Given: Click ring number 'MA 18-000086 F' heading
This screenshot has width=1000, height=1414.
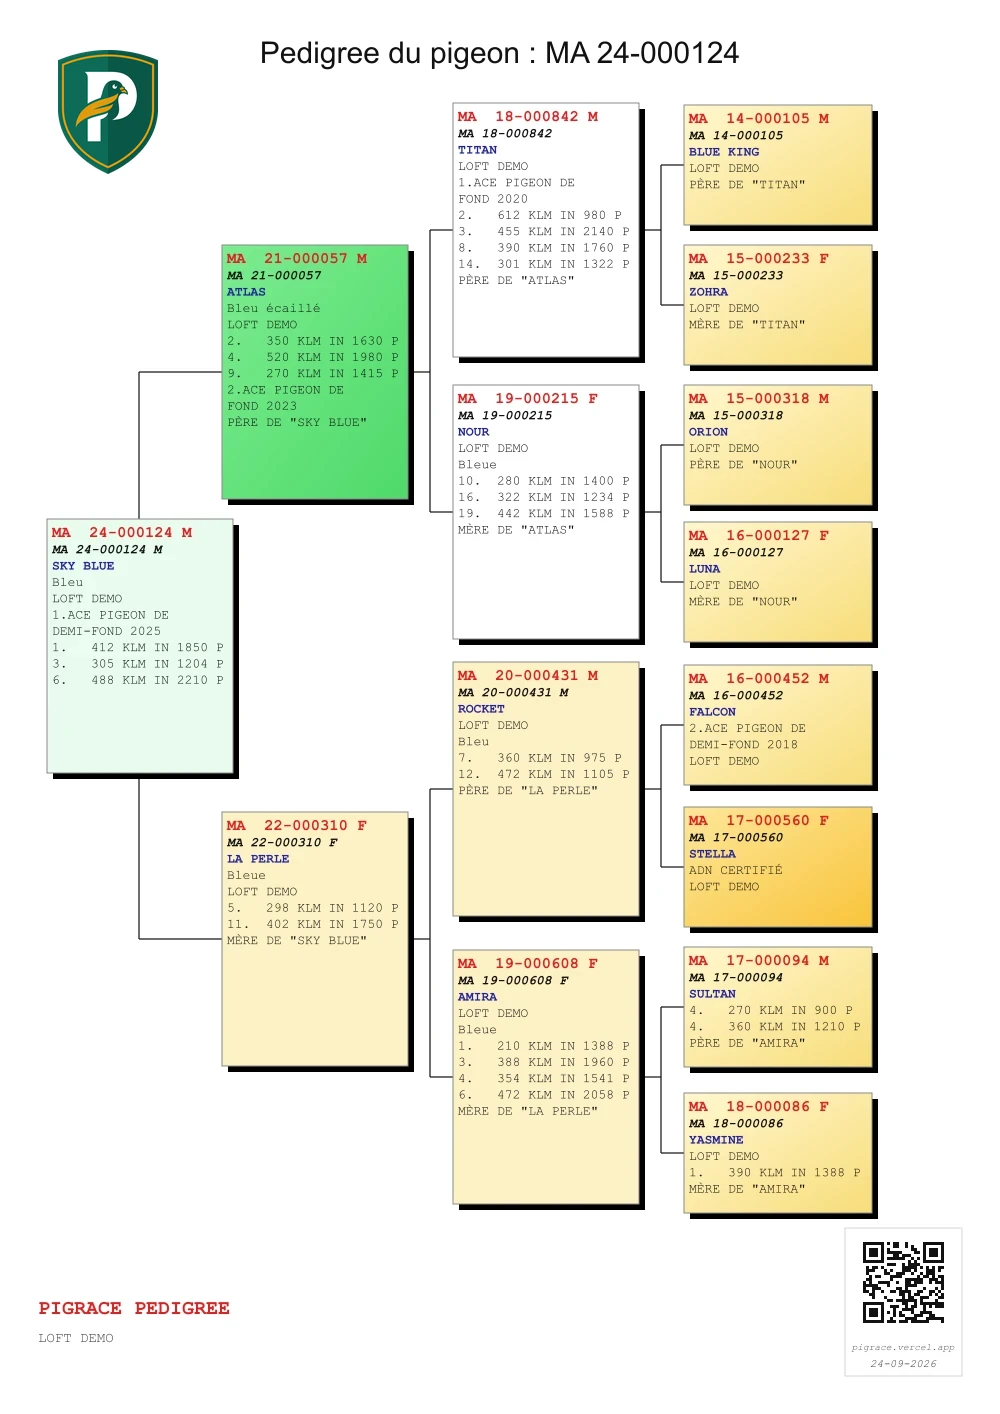Looking at the screenshot, I should 759,1106.
